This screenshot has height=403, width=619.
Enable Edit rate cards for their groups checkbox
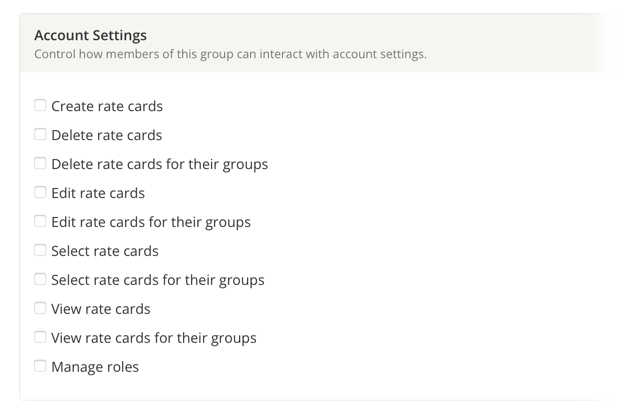pos(40,221)
